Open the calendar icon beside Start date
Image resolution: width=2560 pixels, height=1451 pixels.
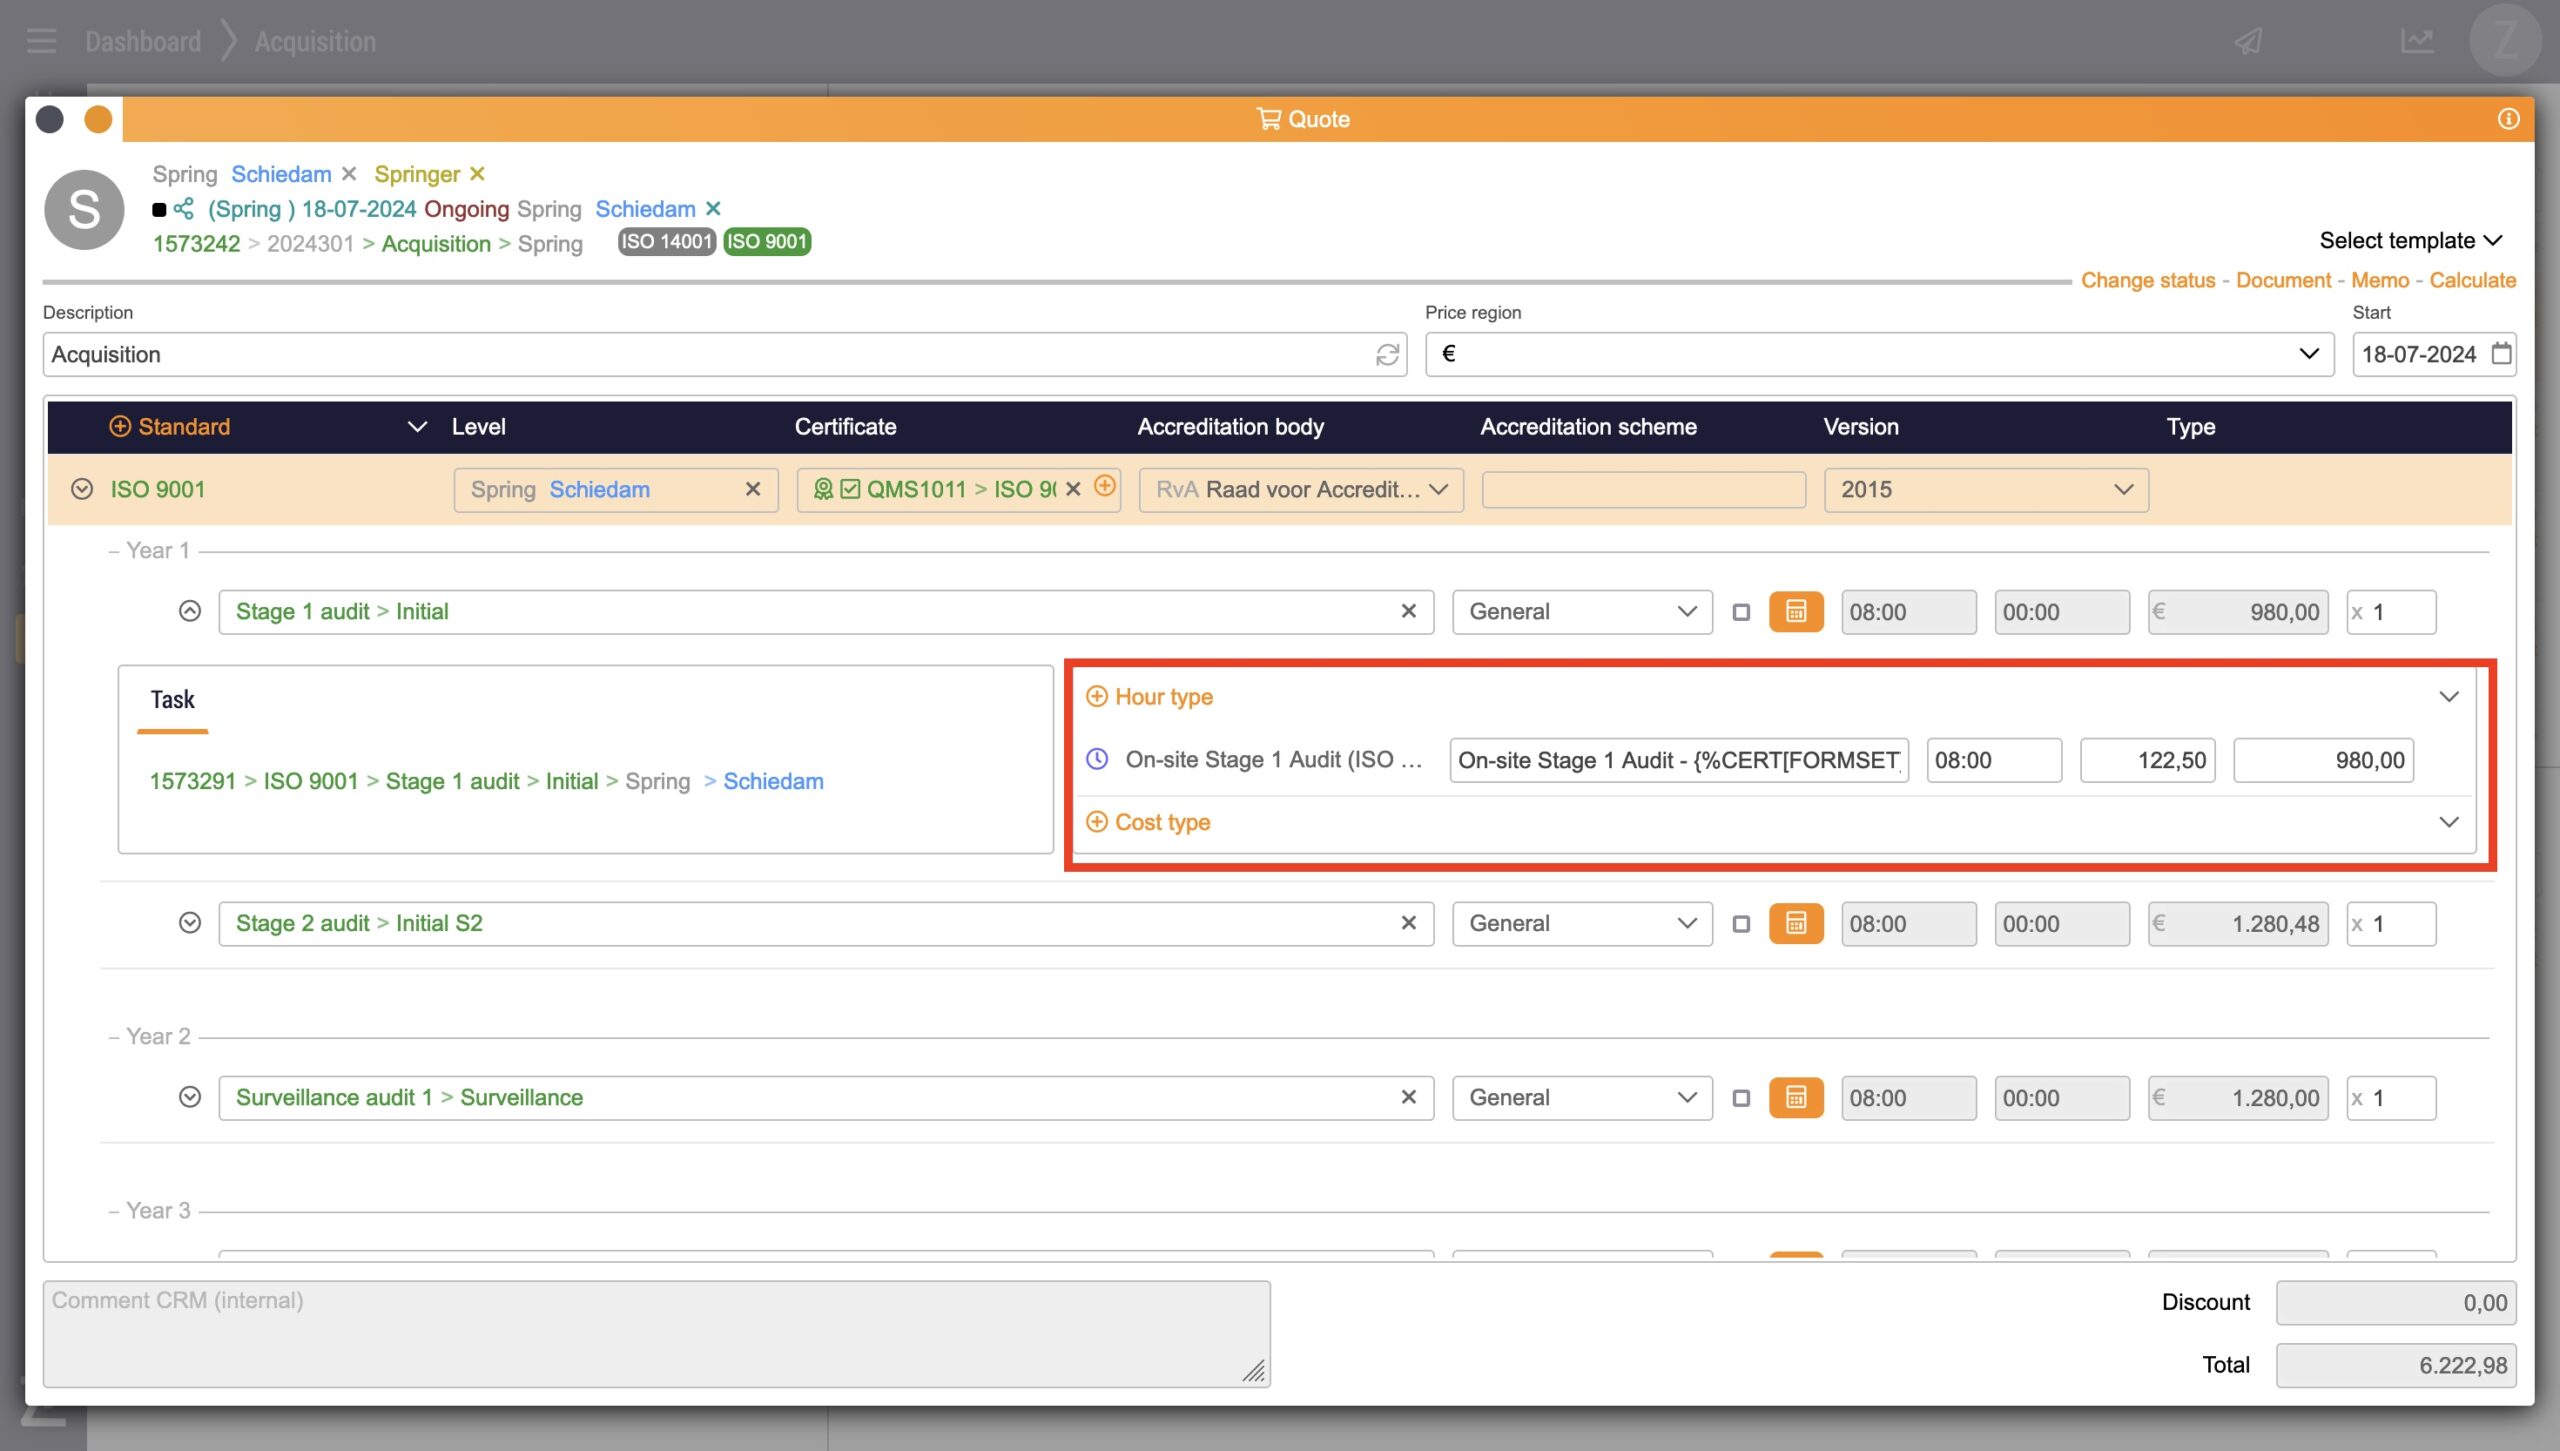click(2501, 354)
